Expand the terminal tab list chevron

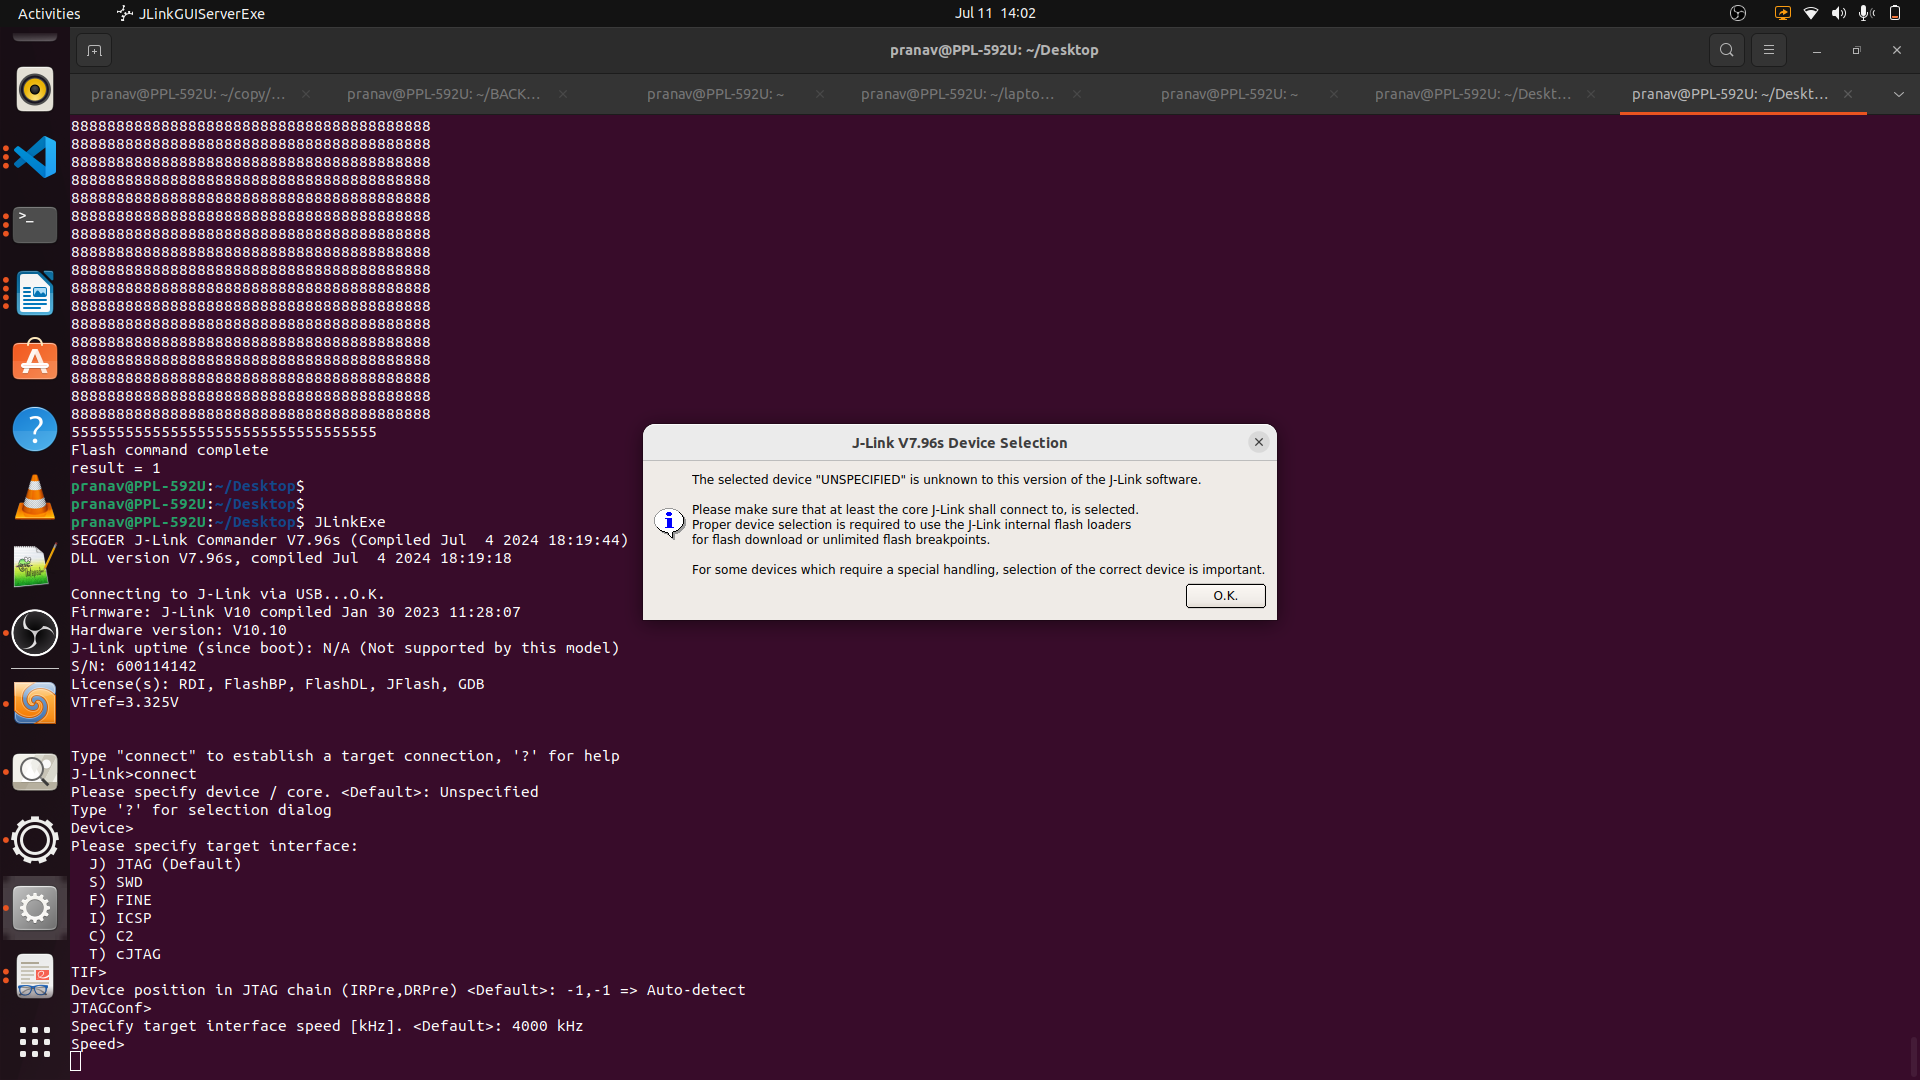coord(1898,94)
